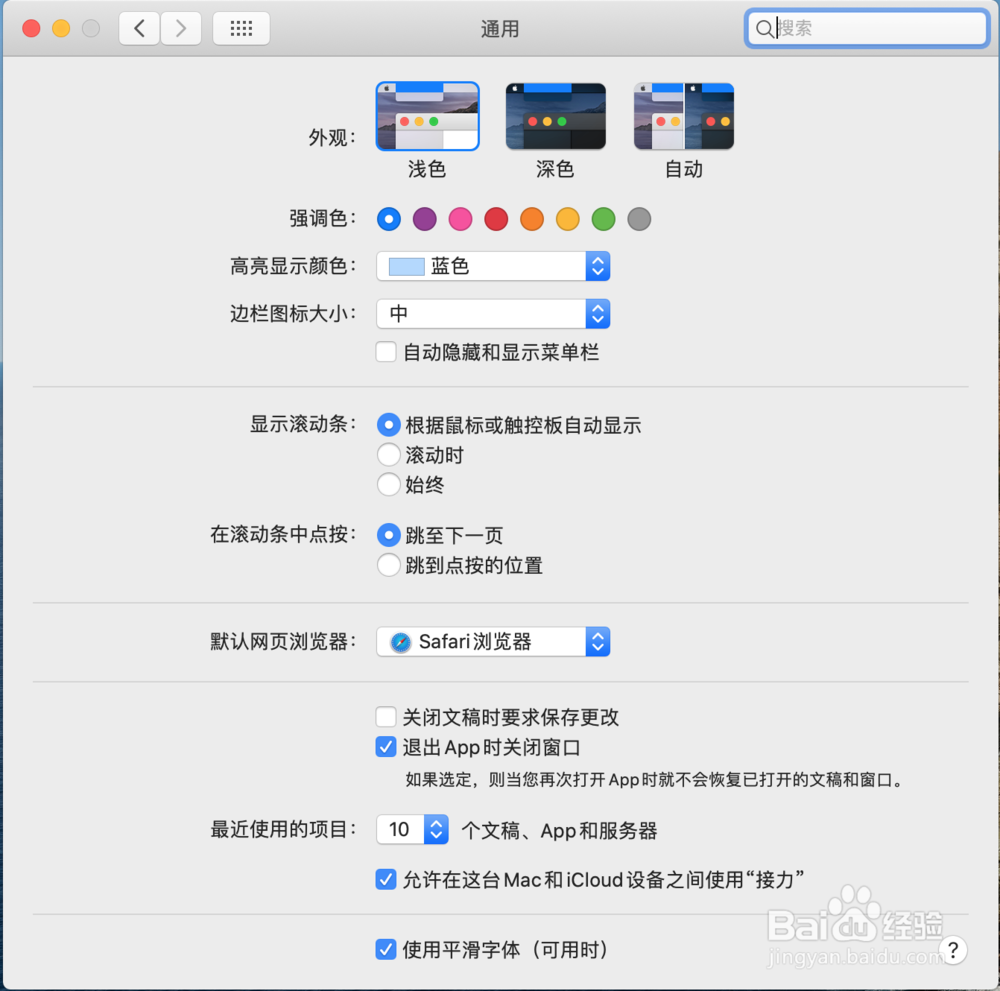
Task: Select 浅色 appearance thumbnail
Action: coord(427,116)
